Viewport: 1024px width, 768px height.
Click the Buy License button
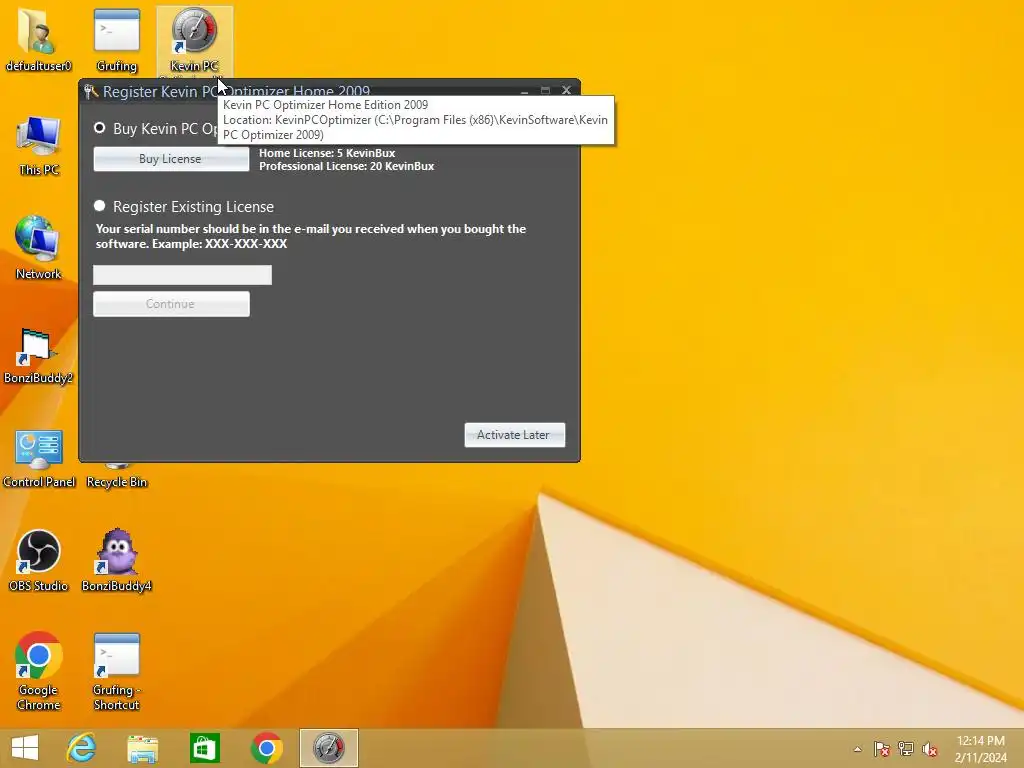[x=171, y=159]
